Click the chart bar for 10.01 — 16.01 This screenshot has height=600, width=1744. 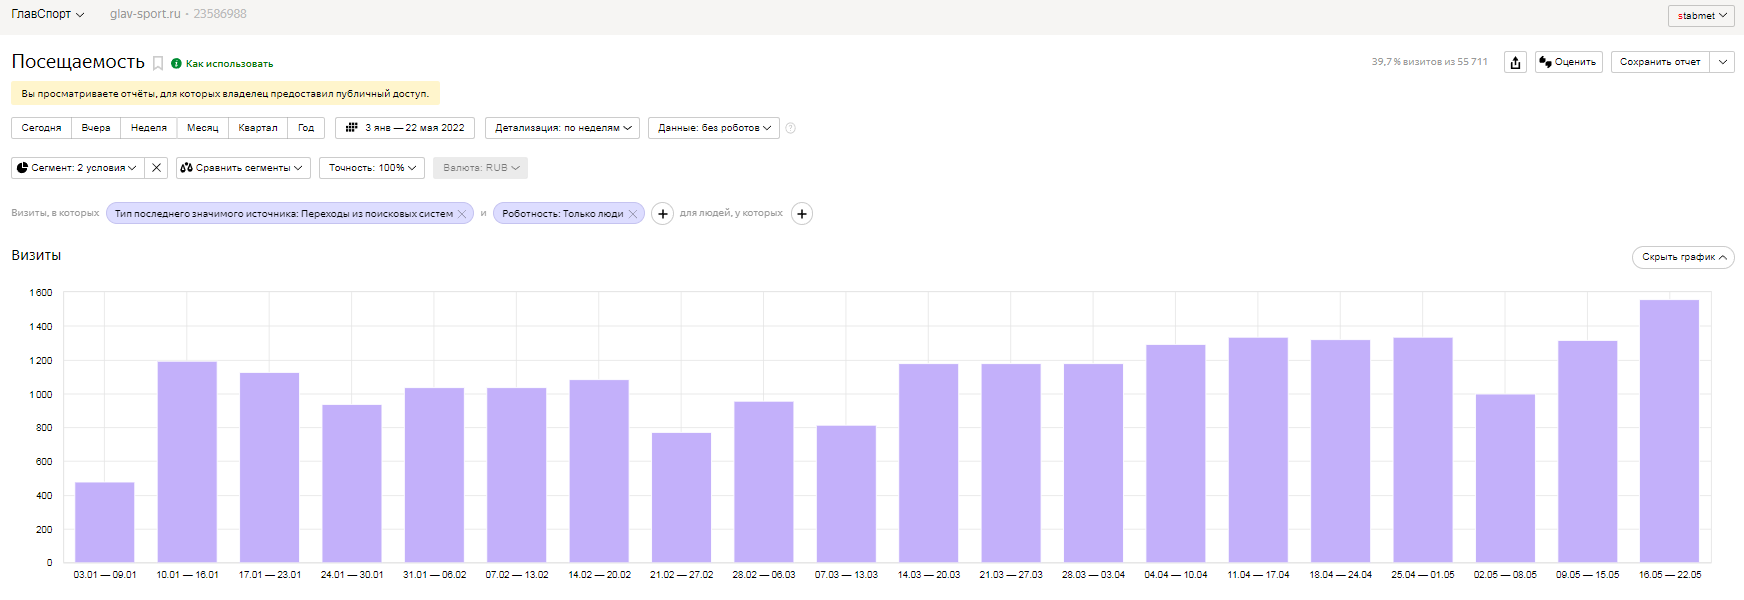(187, 462)
